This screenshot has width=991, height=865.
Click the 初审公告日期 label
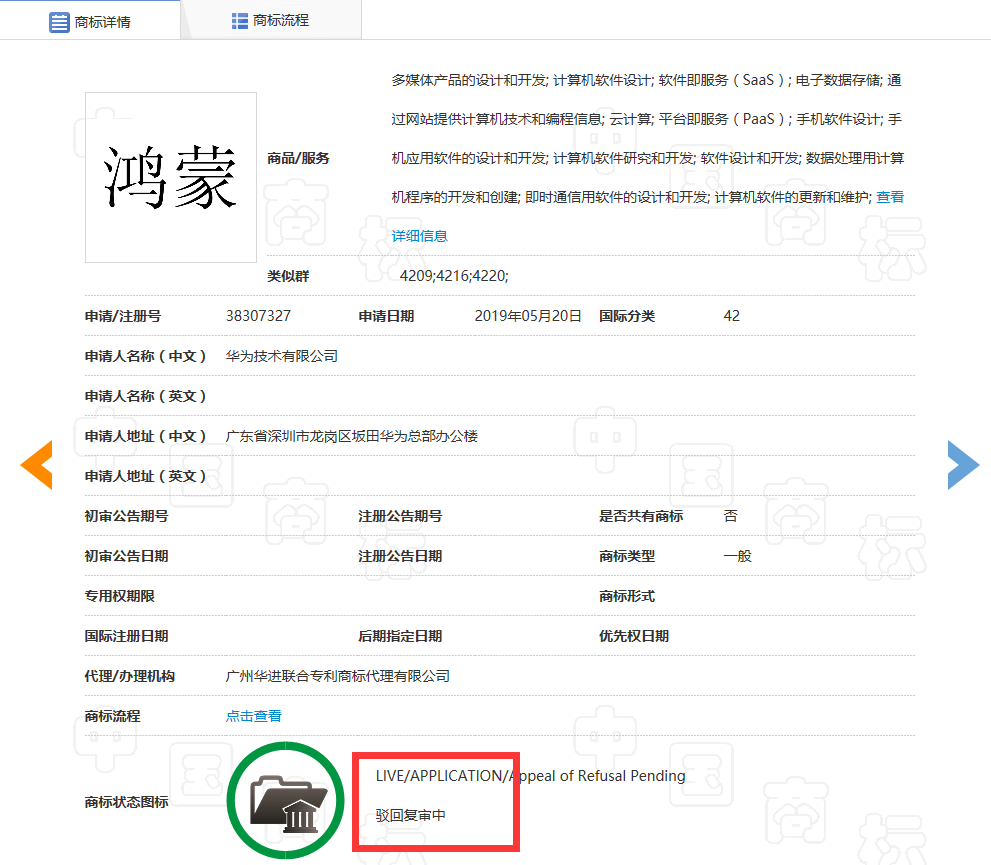point(126,556)
